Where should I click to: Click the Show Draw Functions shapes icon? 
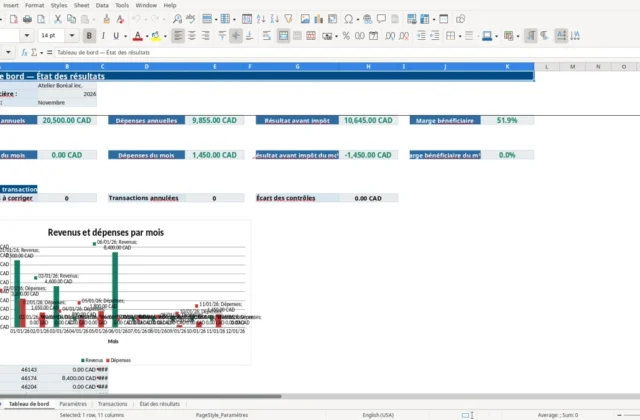[460, 19]
